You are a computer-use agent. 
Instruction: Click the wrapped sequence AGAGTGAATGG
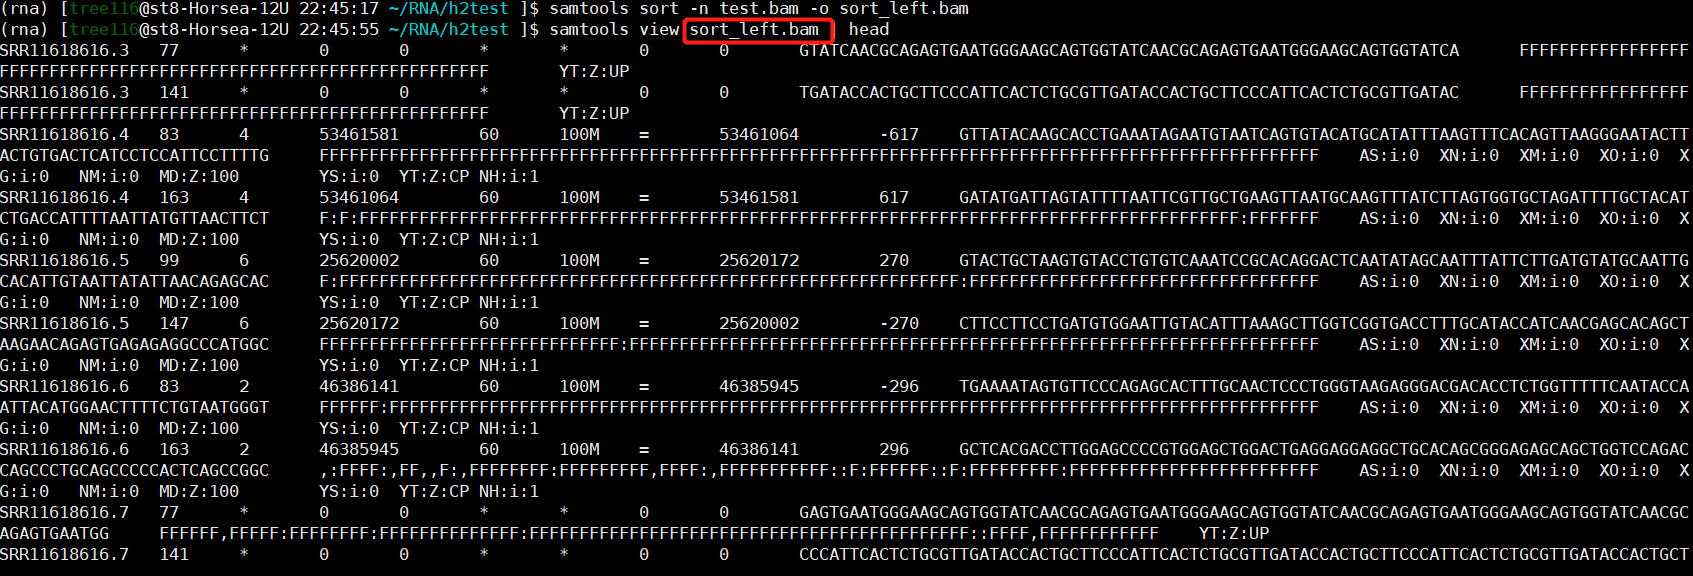tap(55, 533)
